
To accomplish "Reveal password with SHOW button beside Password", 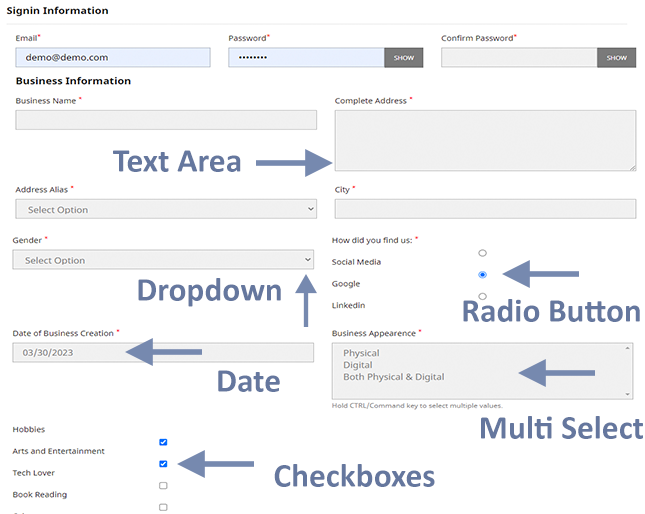I will click(x=403, y=58).
